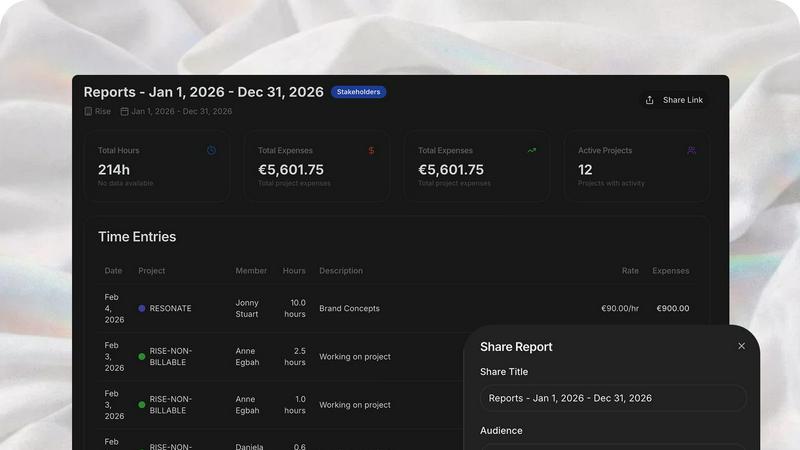The image size is (800, 450).
Task: Click the Jan 1, 2026 - Dec 31, 2026 subtitle
Action: [x=182, y=111]
